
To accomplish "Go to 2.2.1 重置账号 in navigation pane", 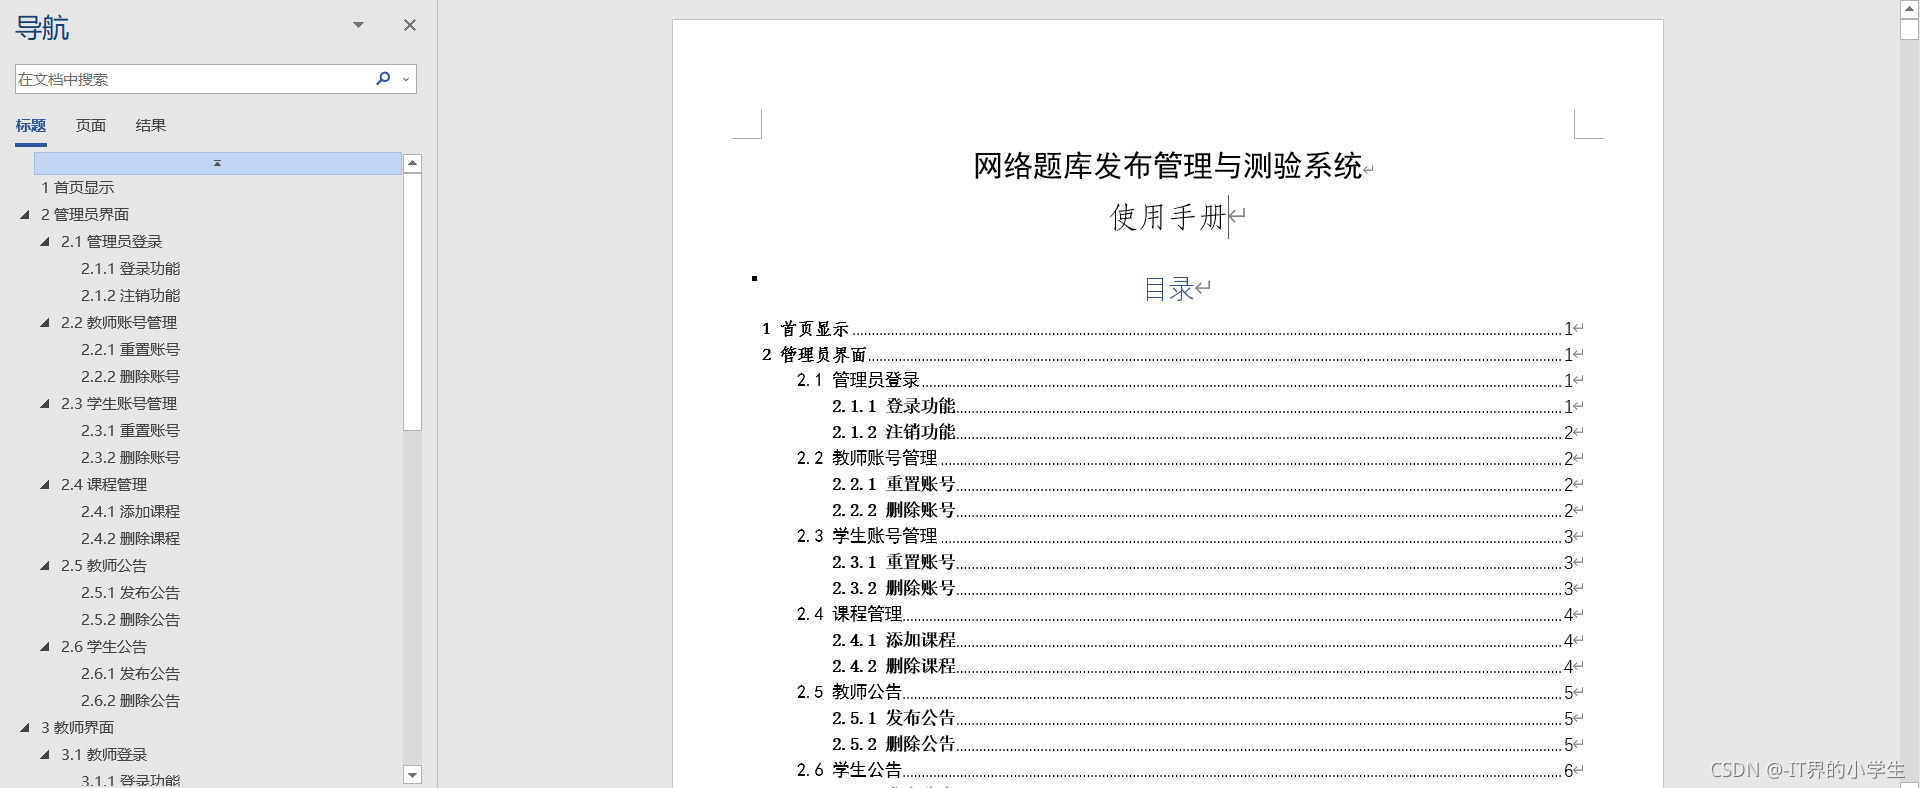I will (131, 349).
